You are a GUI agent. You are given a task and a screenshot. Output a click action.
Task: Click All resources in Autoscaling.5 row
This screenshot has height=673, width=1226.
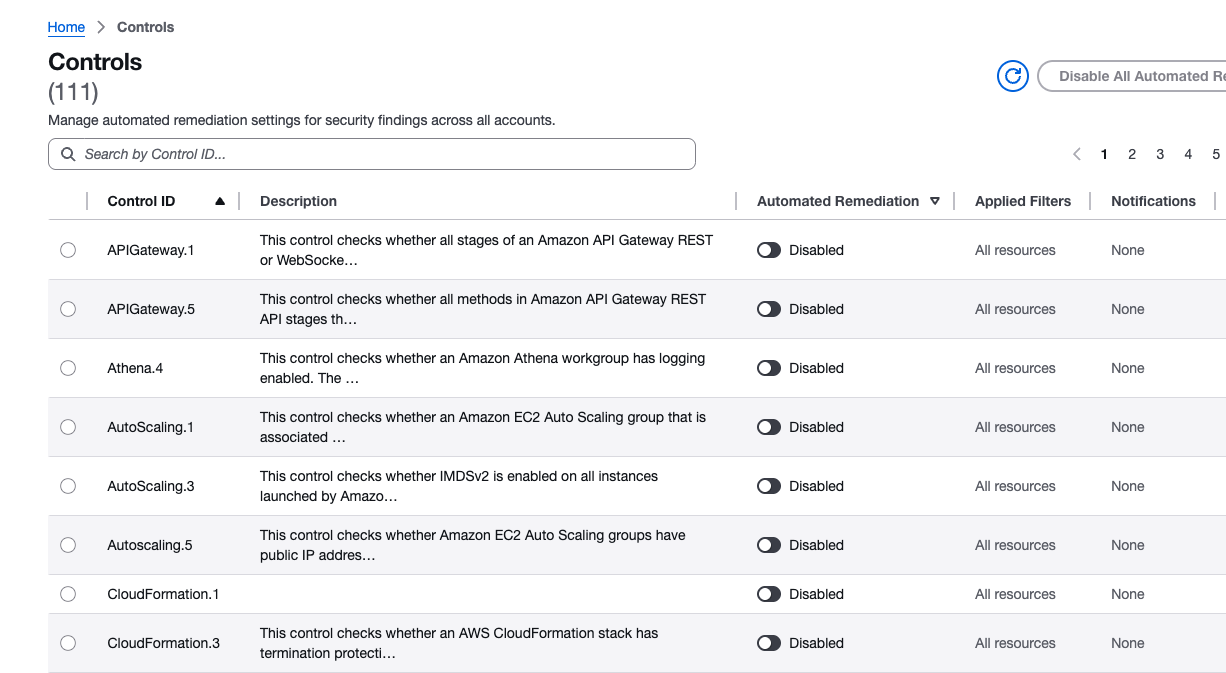(1015, 545)
